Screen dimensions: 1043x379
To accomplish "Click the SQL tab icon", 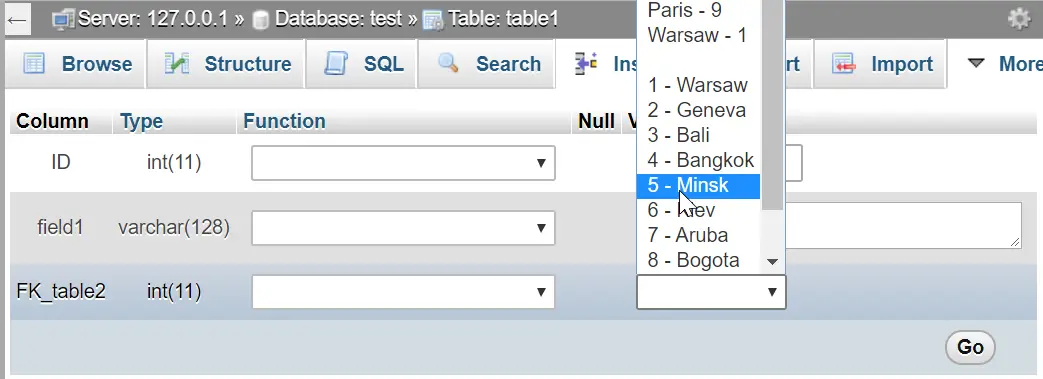I will (x=336, y=64).
